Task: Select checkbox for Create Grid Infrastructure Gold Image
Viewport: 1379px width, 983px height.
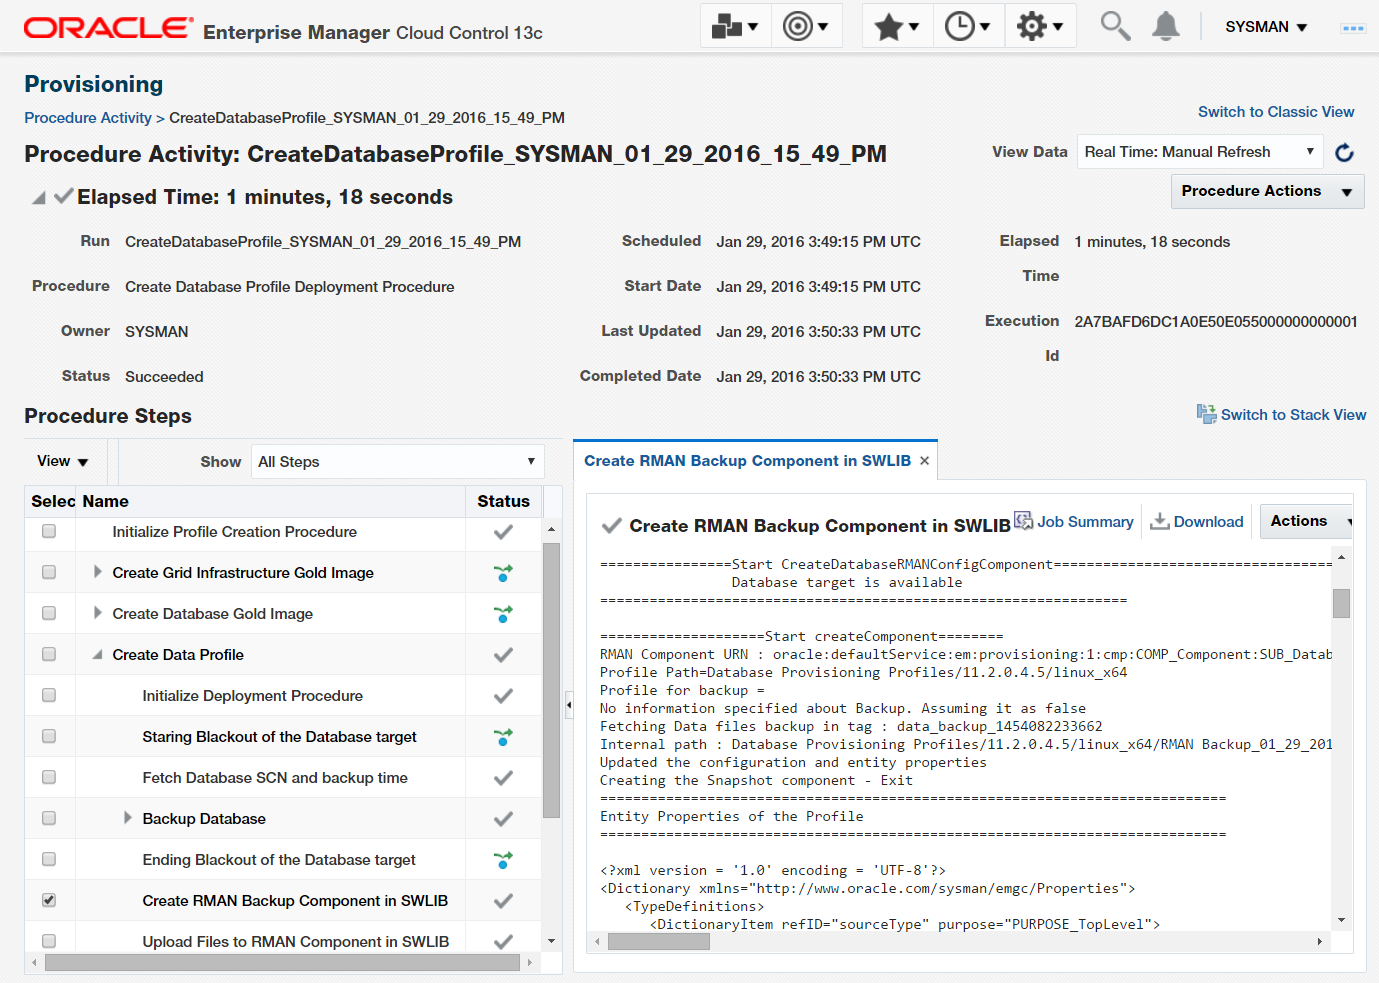Action: pos(49,572)
